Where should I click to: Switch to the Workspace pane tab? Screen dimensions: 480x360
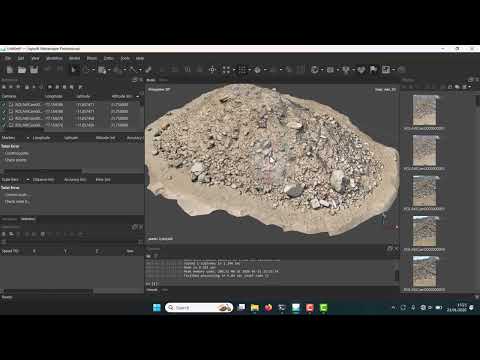tap(10, 219)
